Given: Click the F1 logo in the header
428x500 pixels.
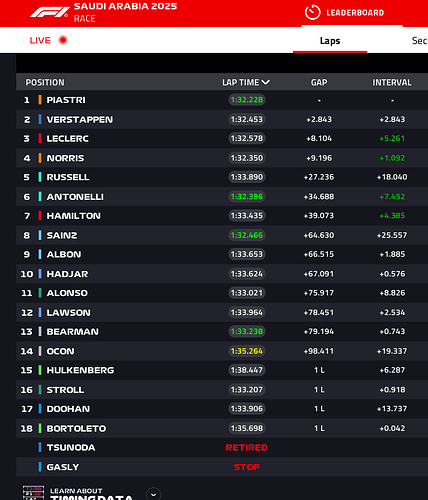Looking at the screenshot, I should coord(49,13).
